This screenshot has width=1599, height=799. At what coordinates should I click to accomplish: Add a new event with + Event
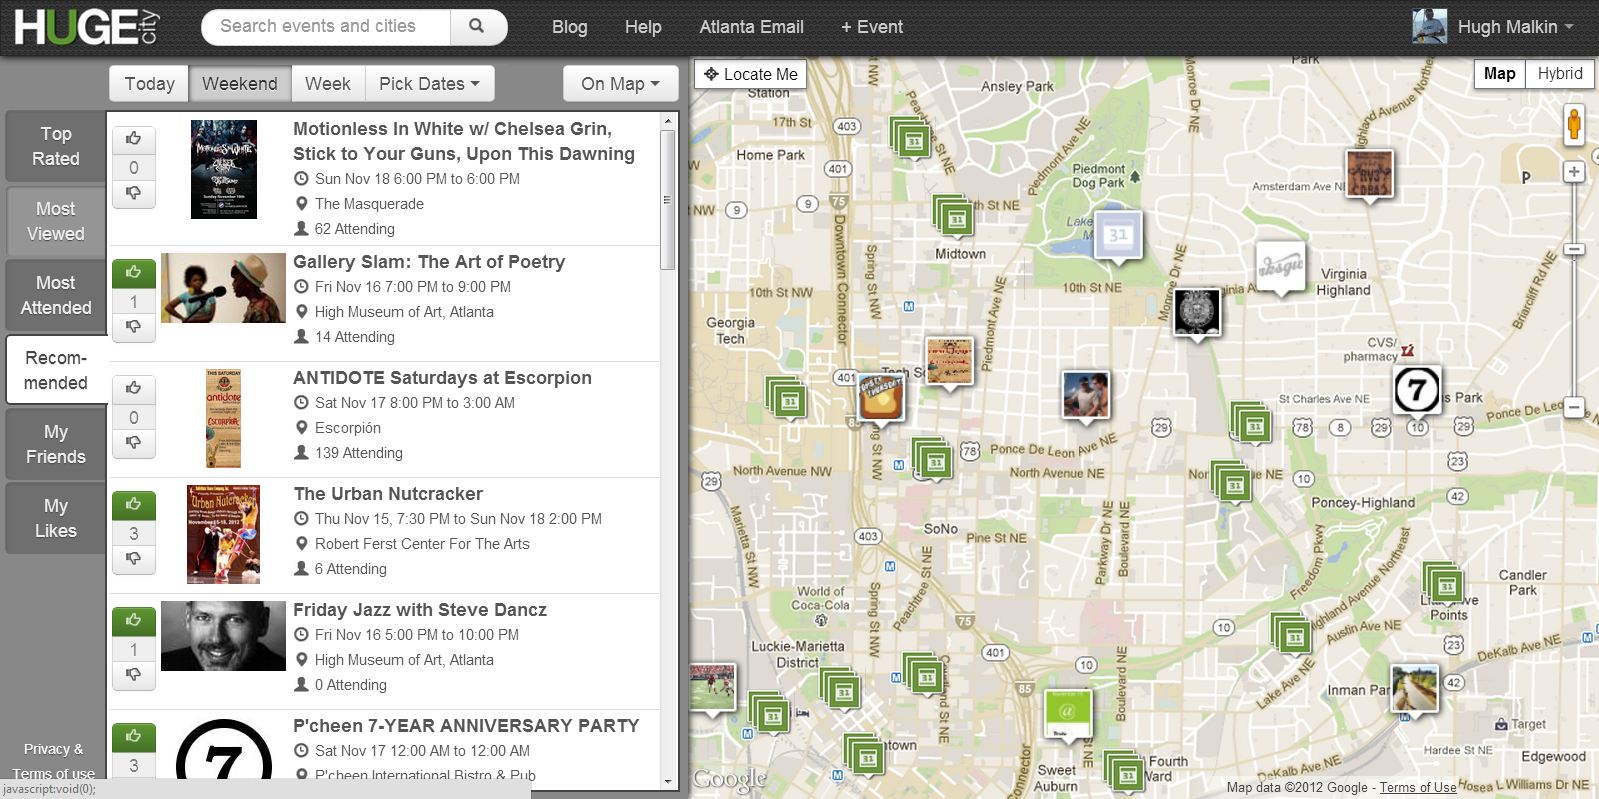pos(871,27)
